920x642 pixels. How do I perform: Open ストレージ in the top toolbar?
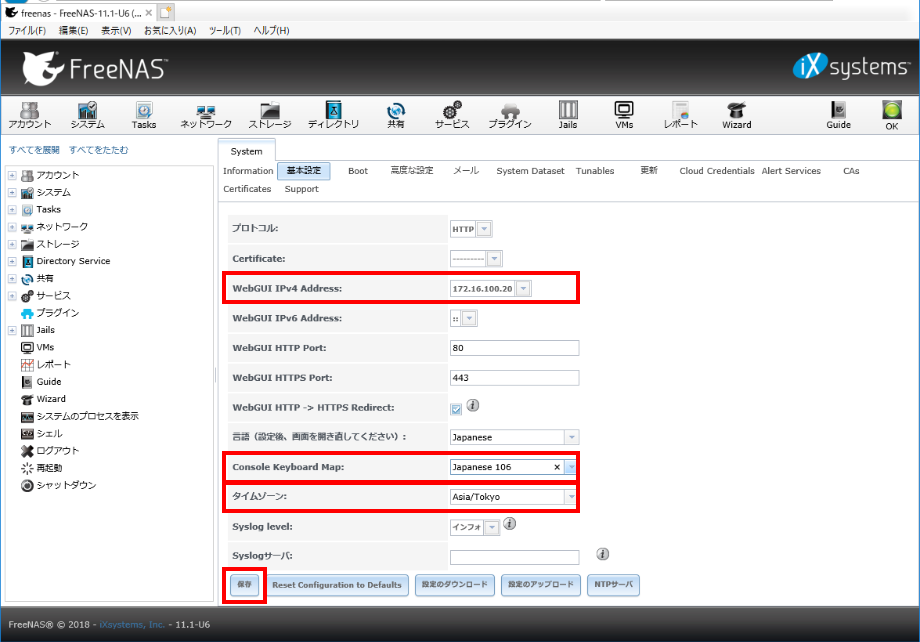pos(270,115)
